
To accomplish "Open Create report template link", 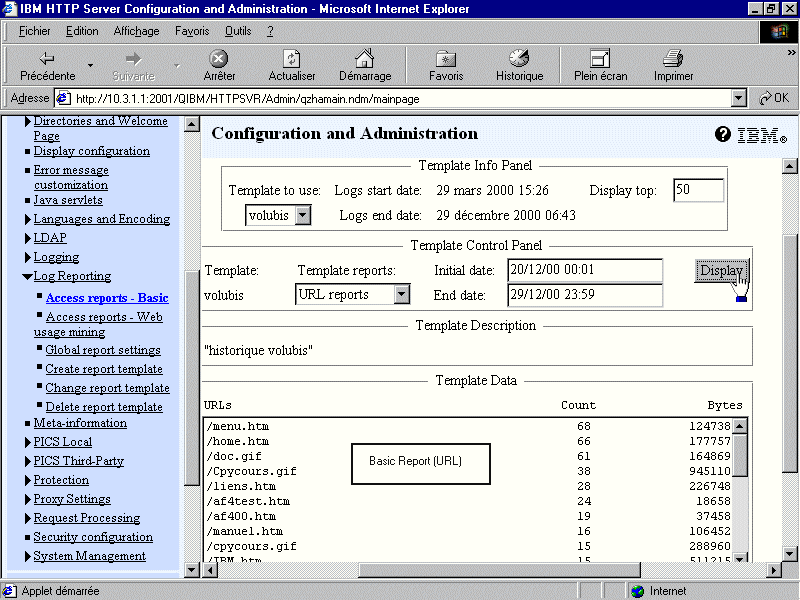I will (104, 369).
